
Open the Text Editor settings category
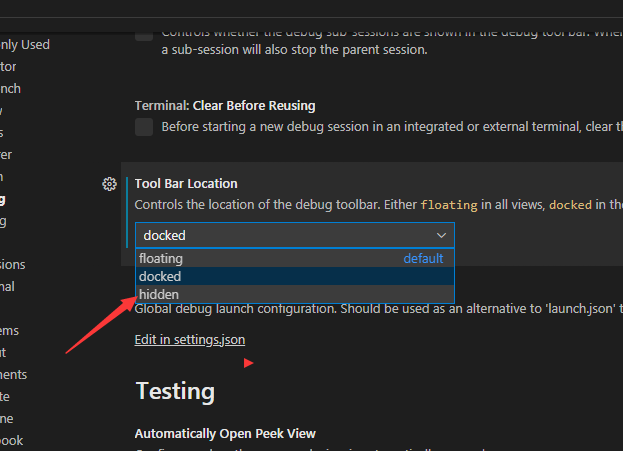coord(8,66)
